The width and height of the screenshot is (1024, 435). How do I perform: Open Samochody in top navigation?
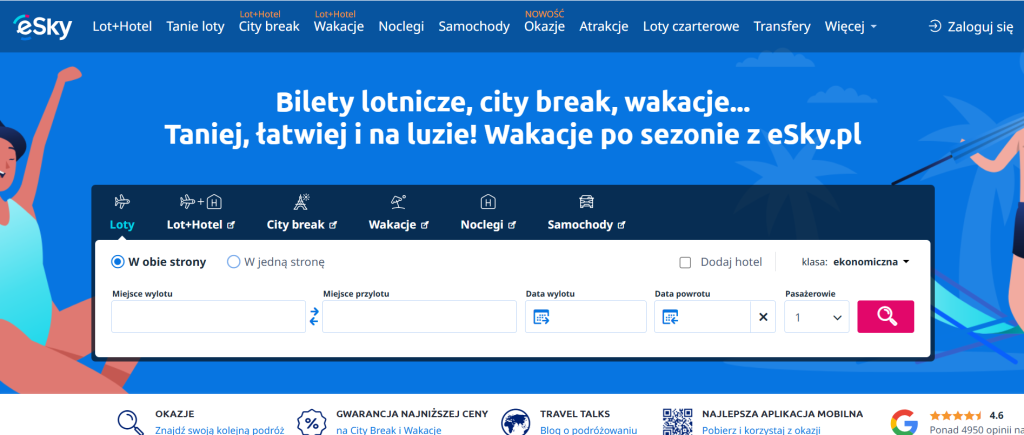[474, 27]
